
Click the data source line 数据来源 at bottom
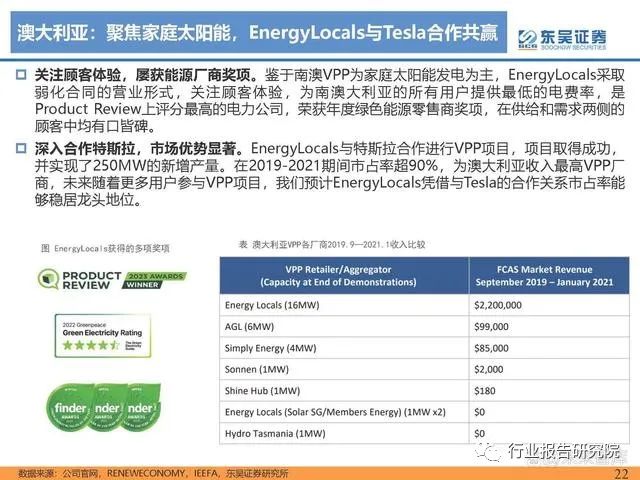point(153,473)
